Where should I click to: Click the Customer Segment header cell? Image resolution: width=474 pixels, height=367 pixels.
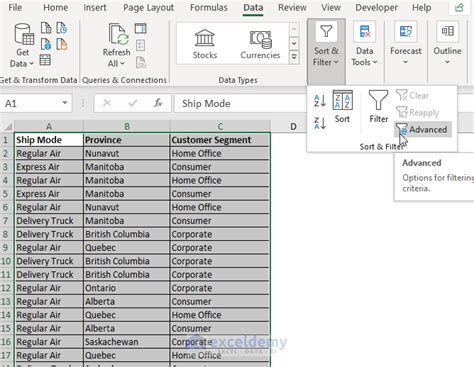[220, 140]
